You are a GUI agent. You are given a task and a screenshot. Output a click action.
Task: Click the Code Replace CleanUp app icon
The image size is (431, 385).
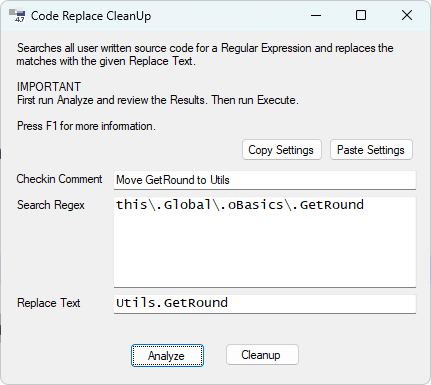point(17,16)
